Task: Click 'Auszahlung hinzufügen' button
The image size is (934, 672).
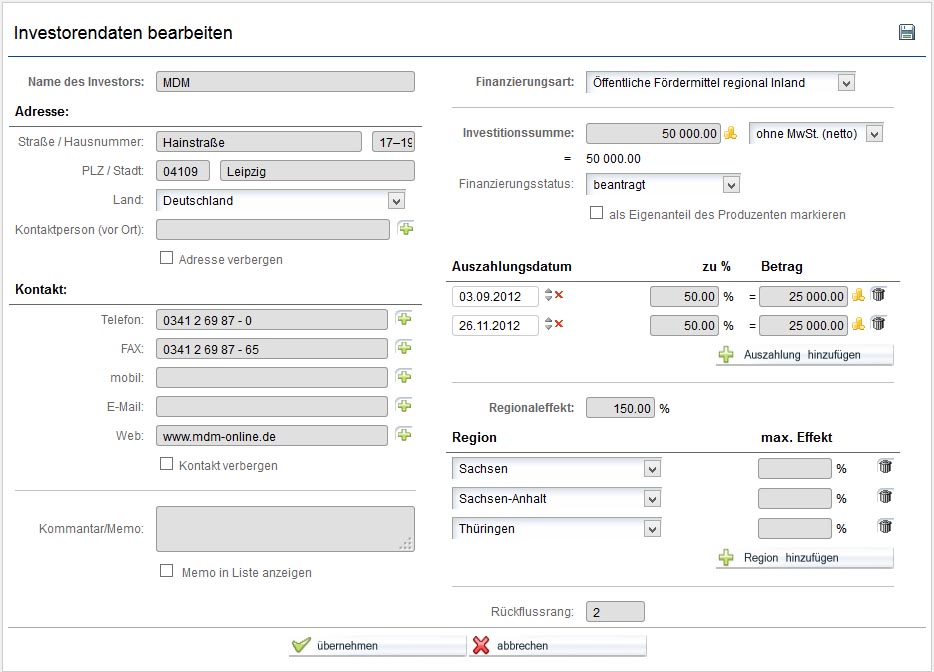Action: 804,355
